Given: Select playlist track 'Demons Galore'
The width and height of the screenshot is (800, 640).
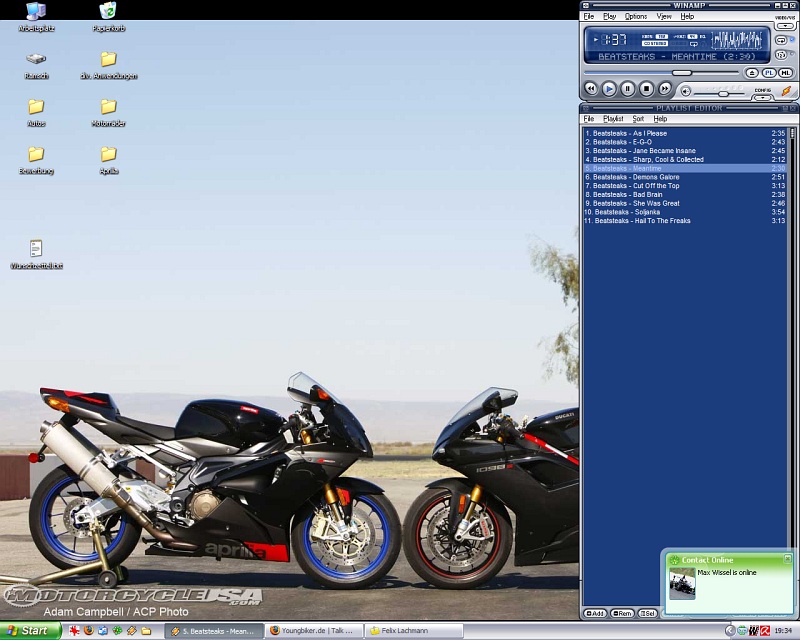Looking at the screenshot, I should click(x=685, y=177).
